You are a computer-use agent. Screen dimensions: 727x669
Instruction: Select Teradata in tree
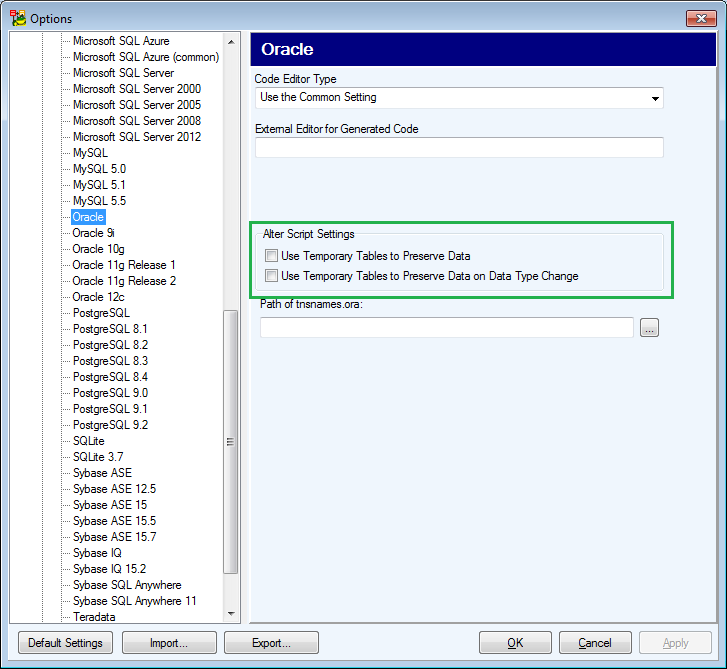point(94,617)
